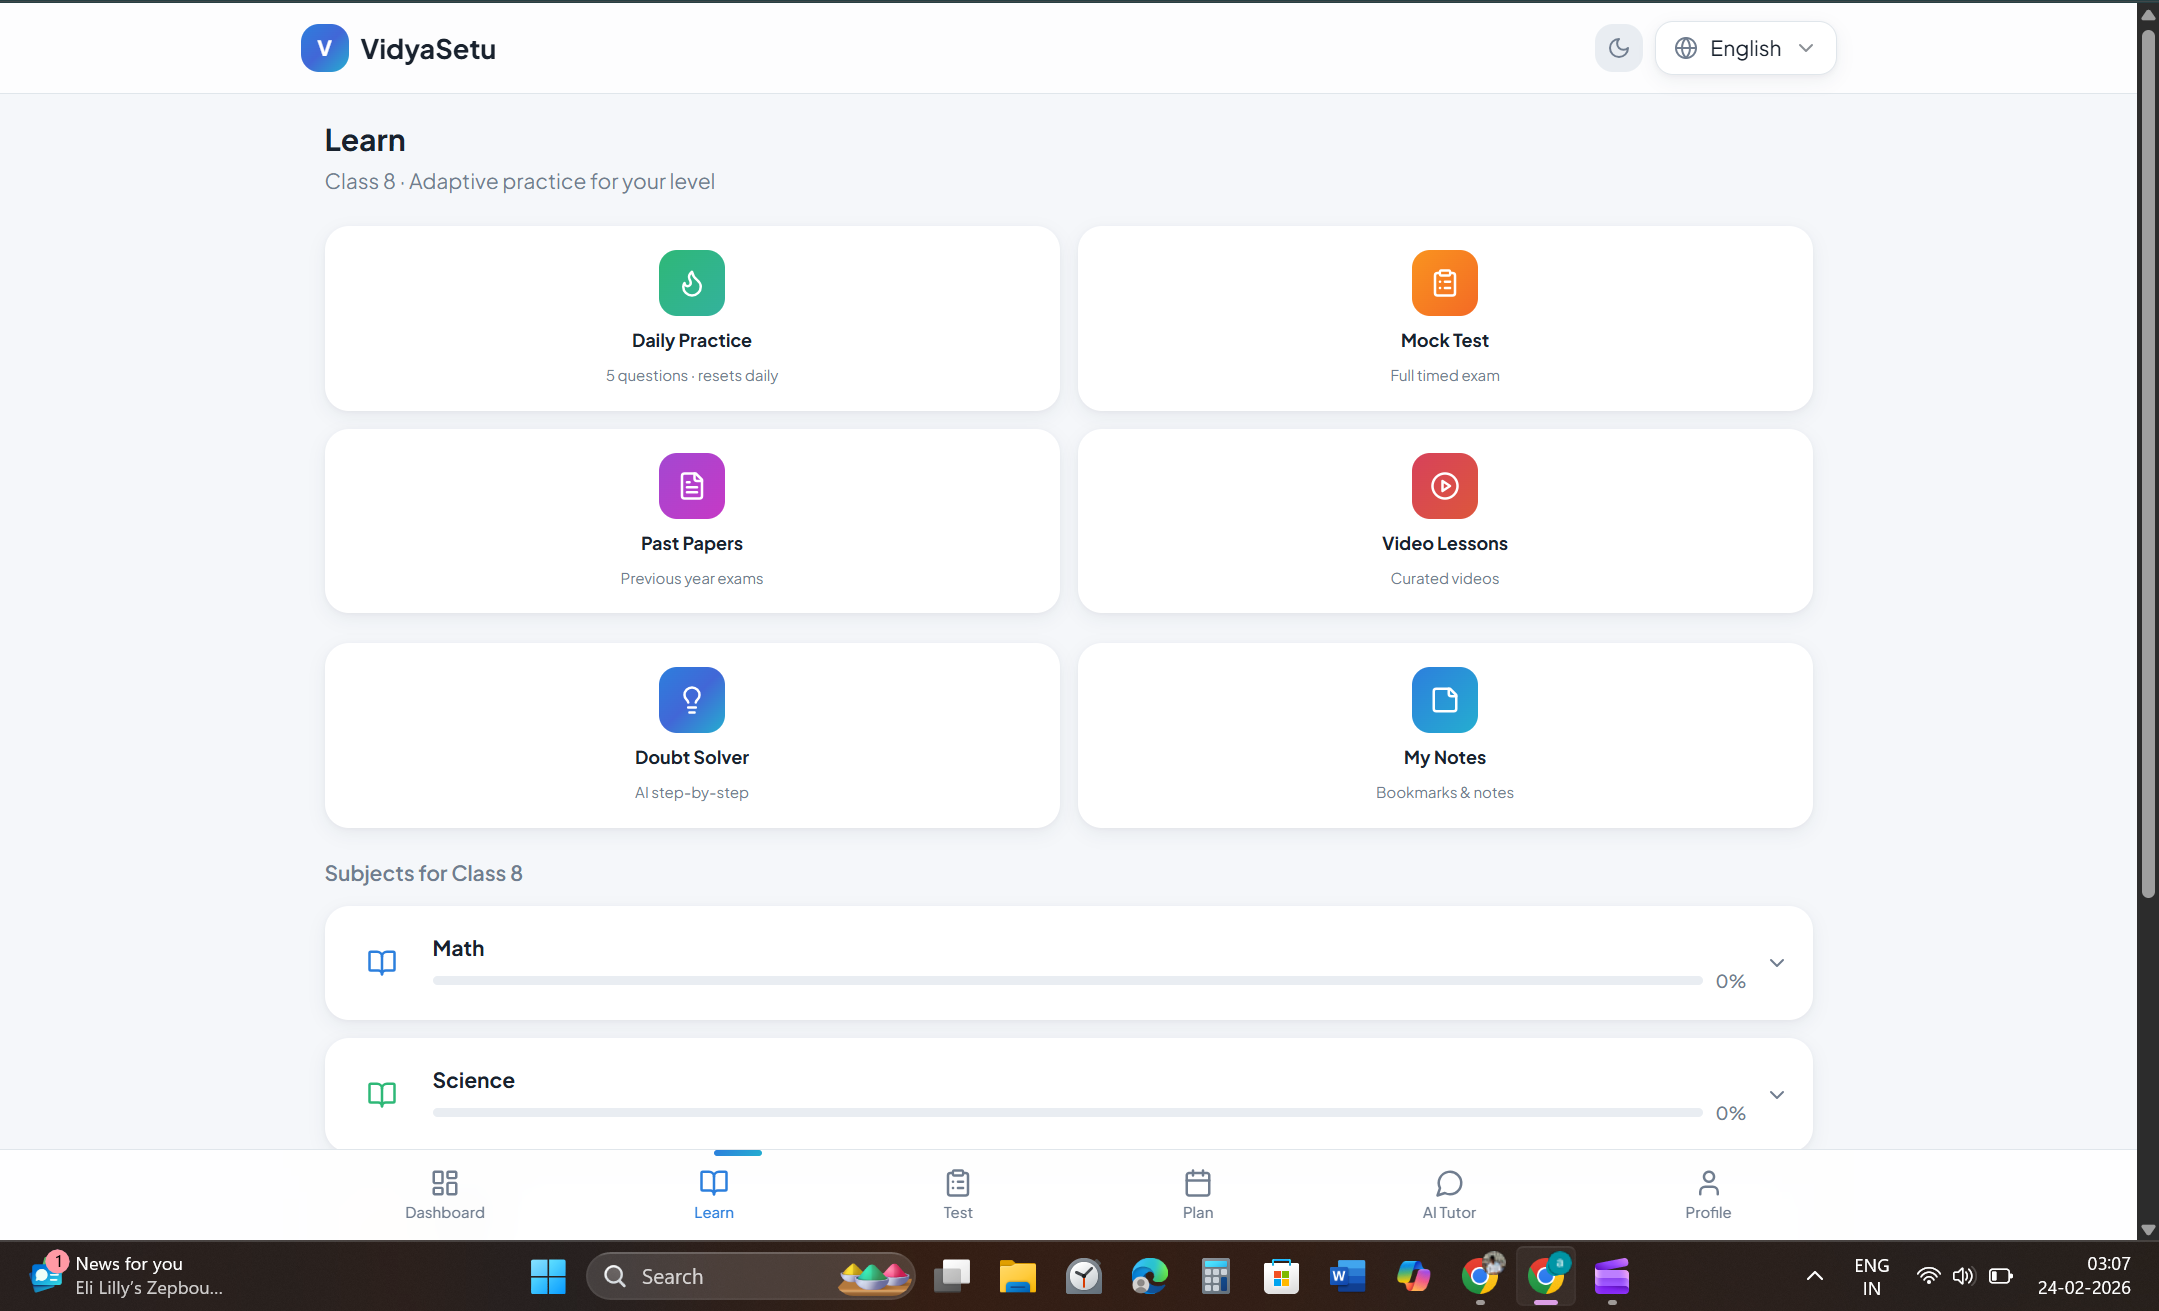
Task: Open Video Lessons play icon
Action: [1444, 486]
